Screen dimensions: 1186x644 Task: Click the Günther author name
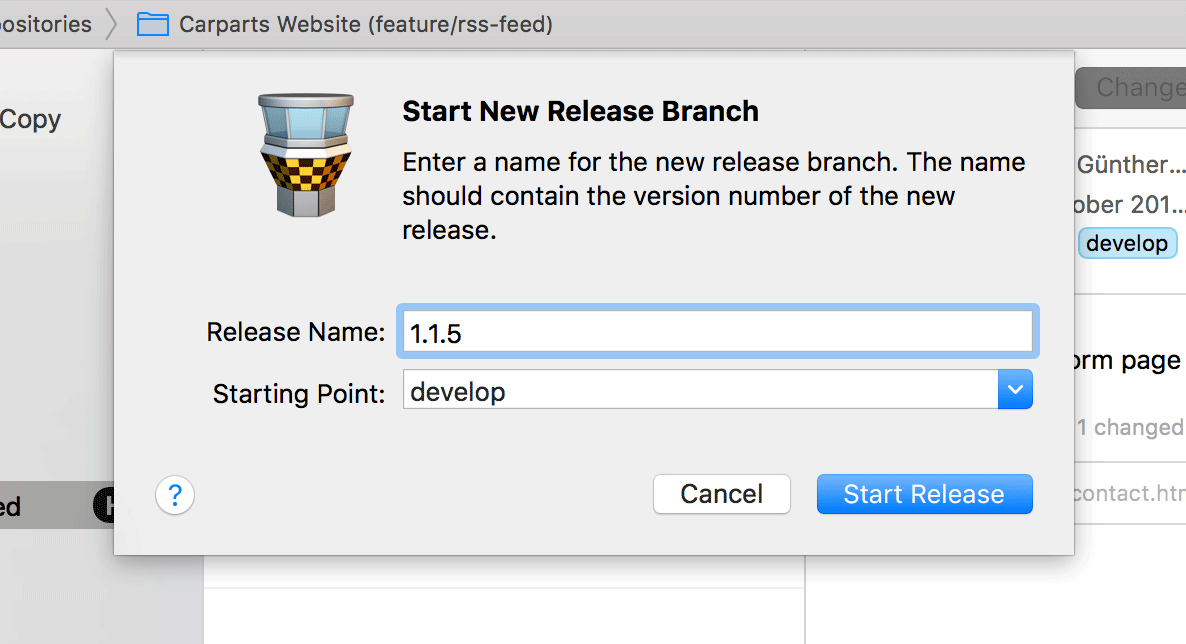click(x=1130, y=164)
